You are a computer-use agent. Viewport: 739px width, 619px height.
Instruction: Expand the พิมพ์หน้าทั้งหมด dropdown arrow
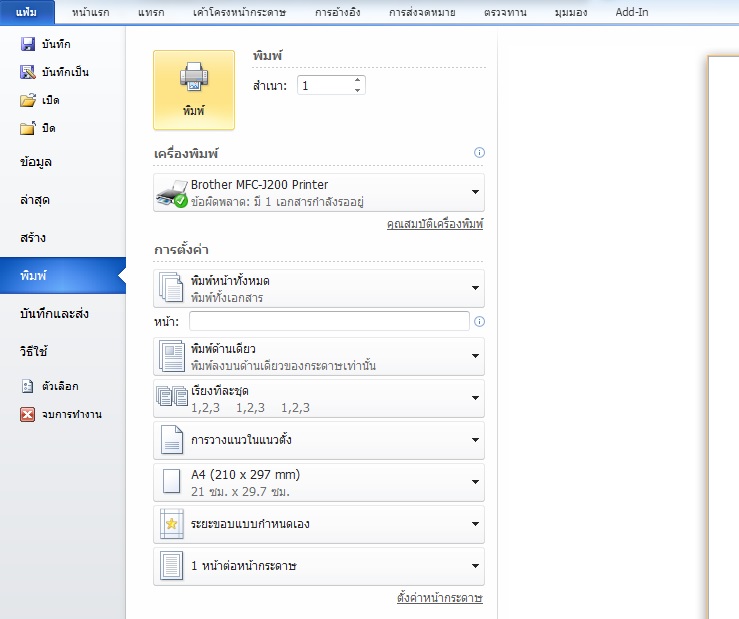tap(475, 288)
